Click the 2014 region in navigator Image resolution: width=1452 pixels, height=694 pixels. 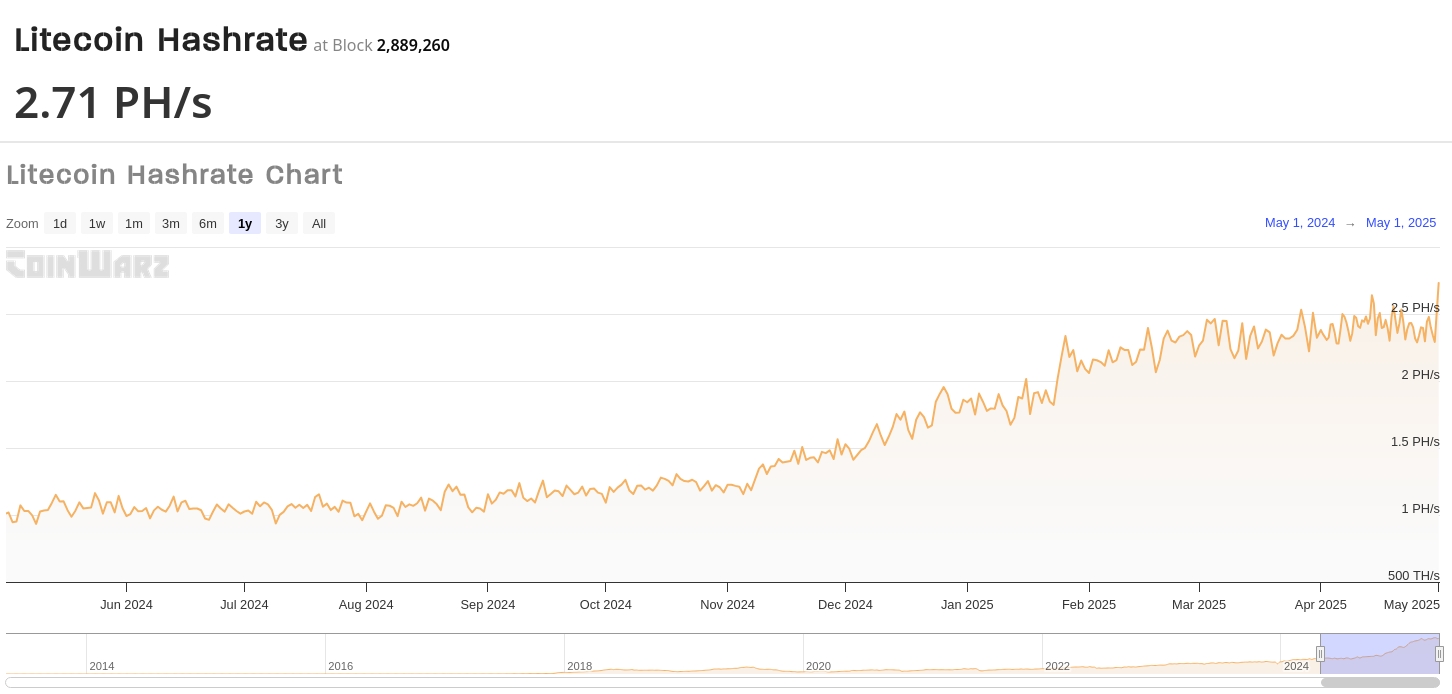tap(102, 666)
